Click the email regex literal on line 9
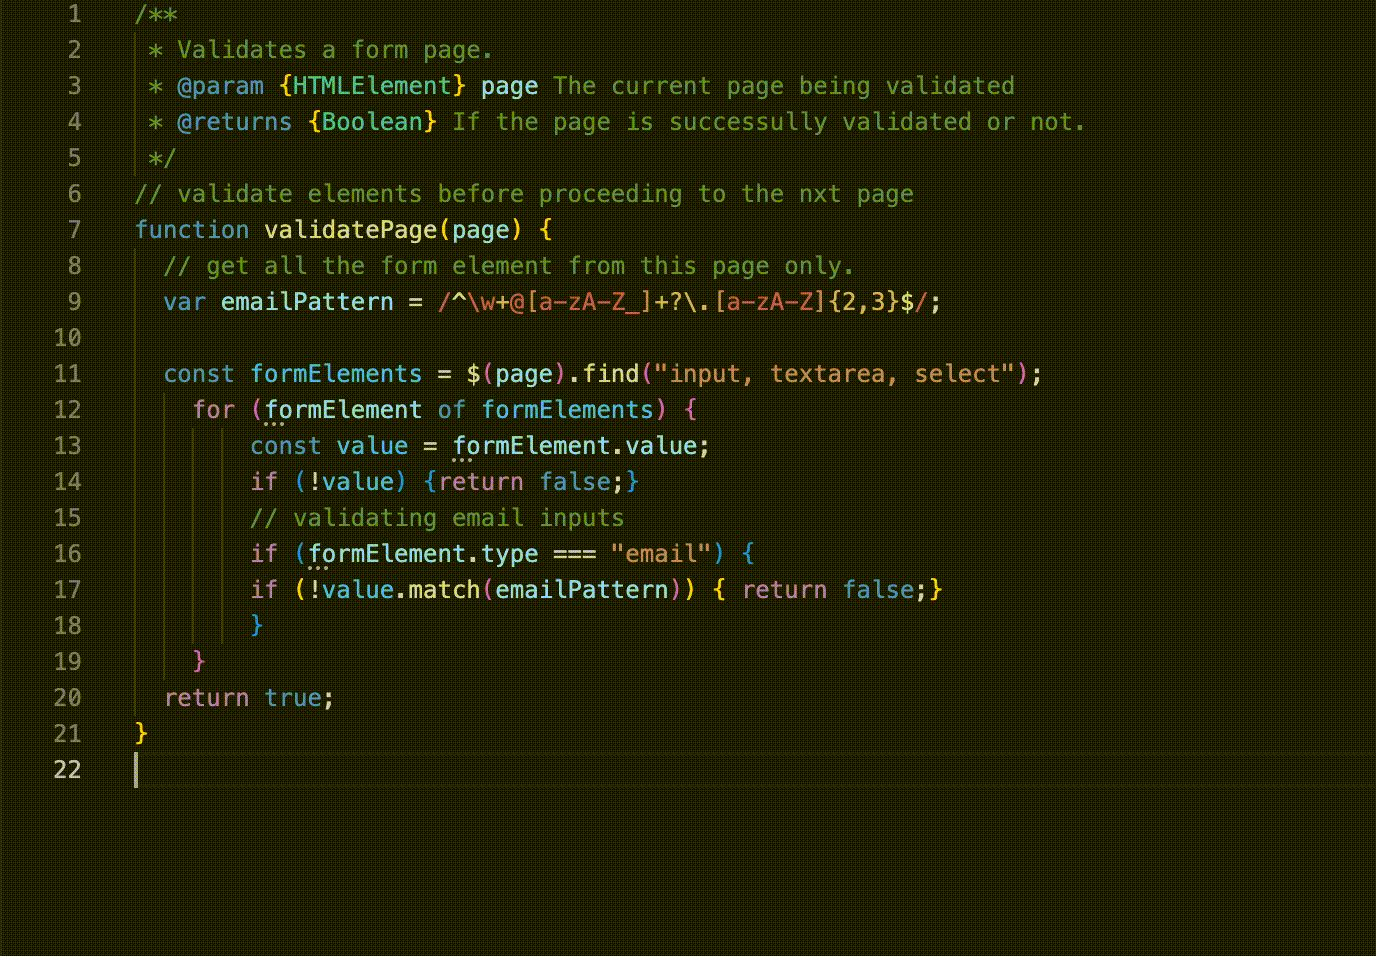1376x956 pixels. (682, 302)
